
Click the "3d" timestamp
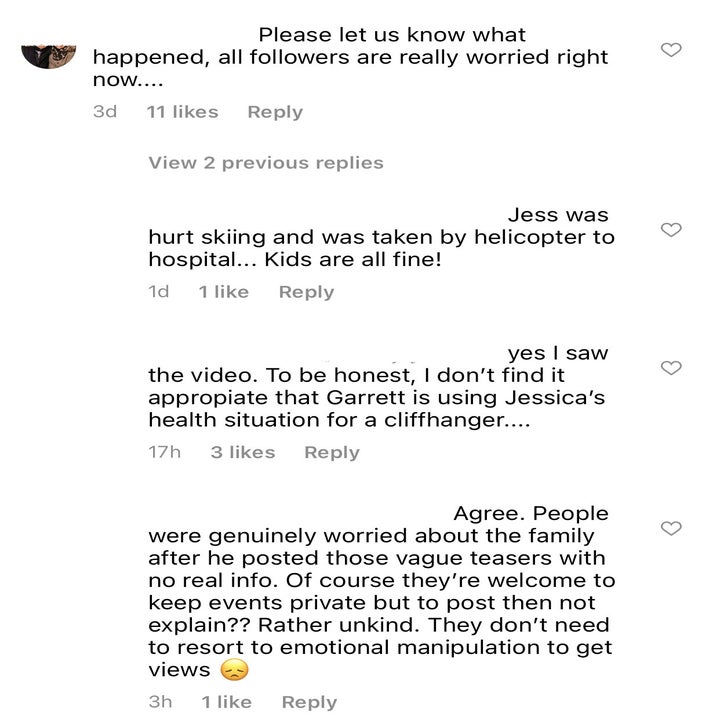point(105,112)
